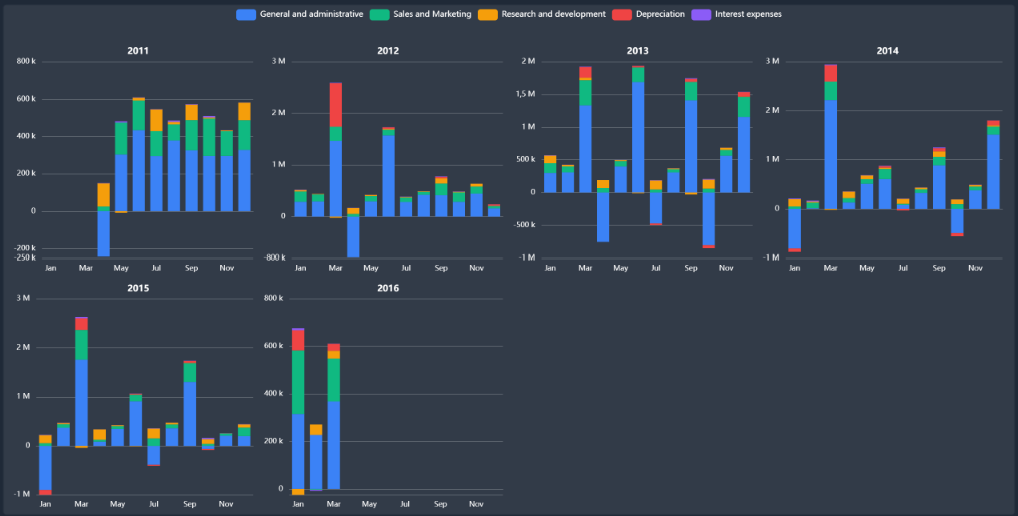Toggle General and administrative legend series
Viewport: 1018px width, 516px height.
300,14
